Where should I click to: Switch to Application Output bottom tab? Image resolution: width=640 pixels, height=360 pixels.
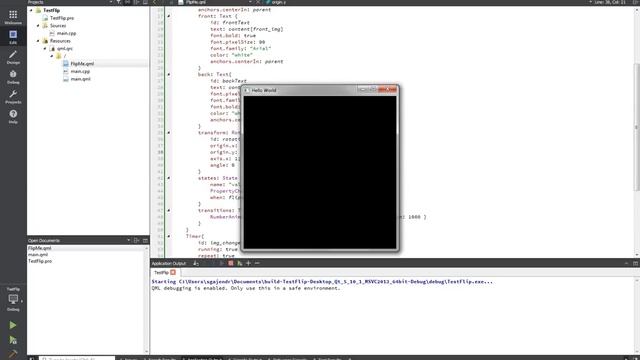tap(203, 358)
